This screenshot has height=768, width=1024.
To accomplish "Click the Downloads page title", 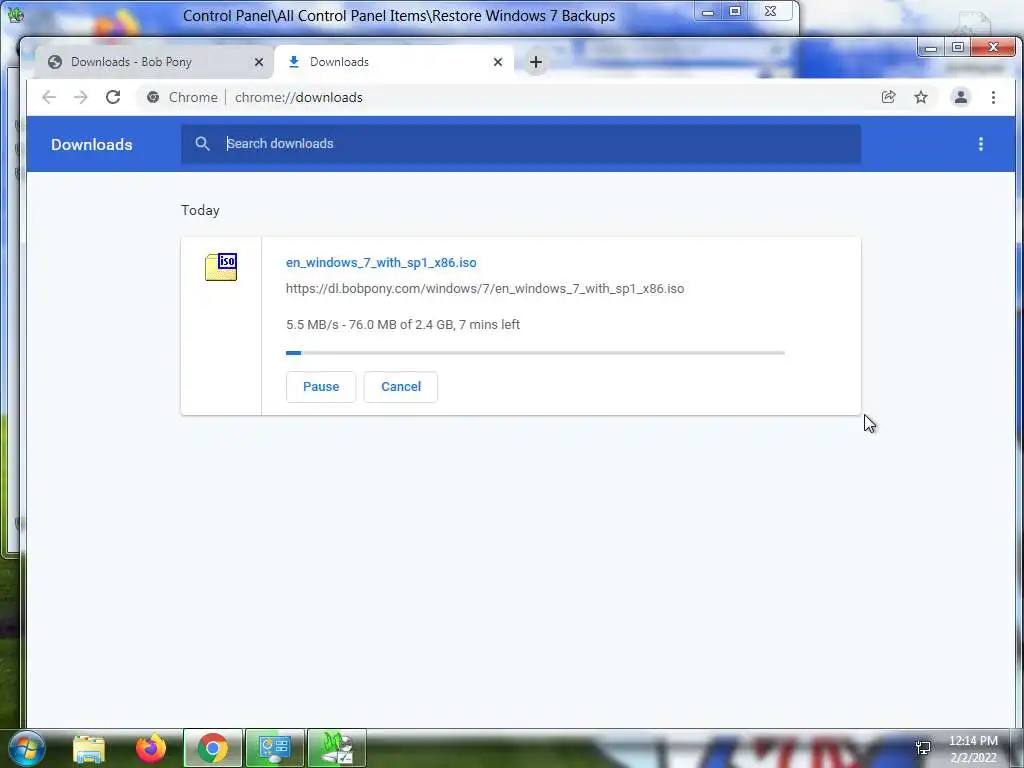I will tap(91, 144).
